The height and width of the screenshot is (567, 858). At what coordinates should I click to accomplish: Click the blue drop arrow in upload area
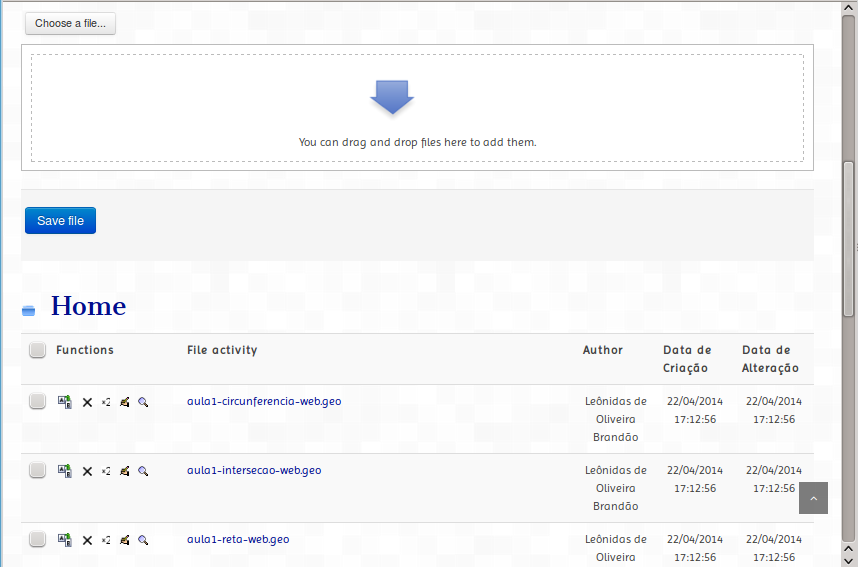pos(392,97)
